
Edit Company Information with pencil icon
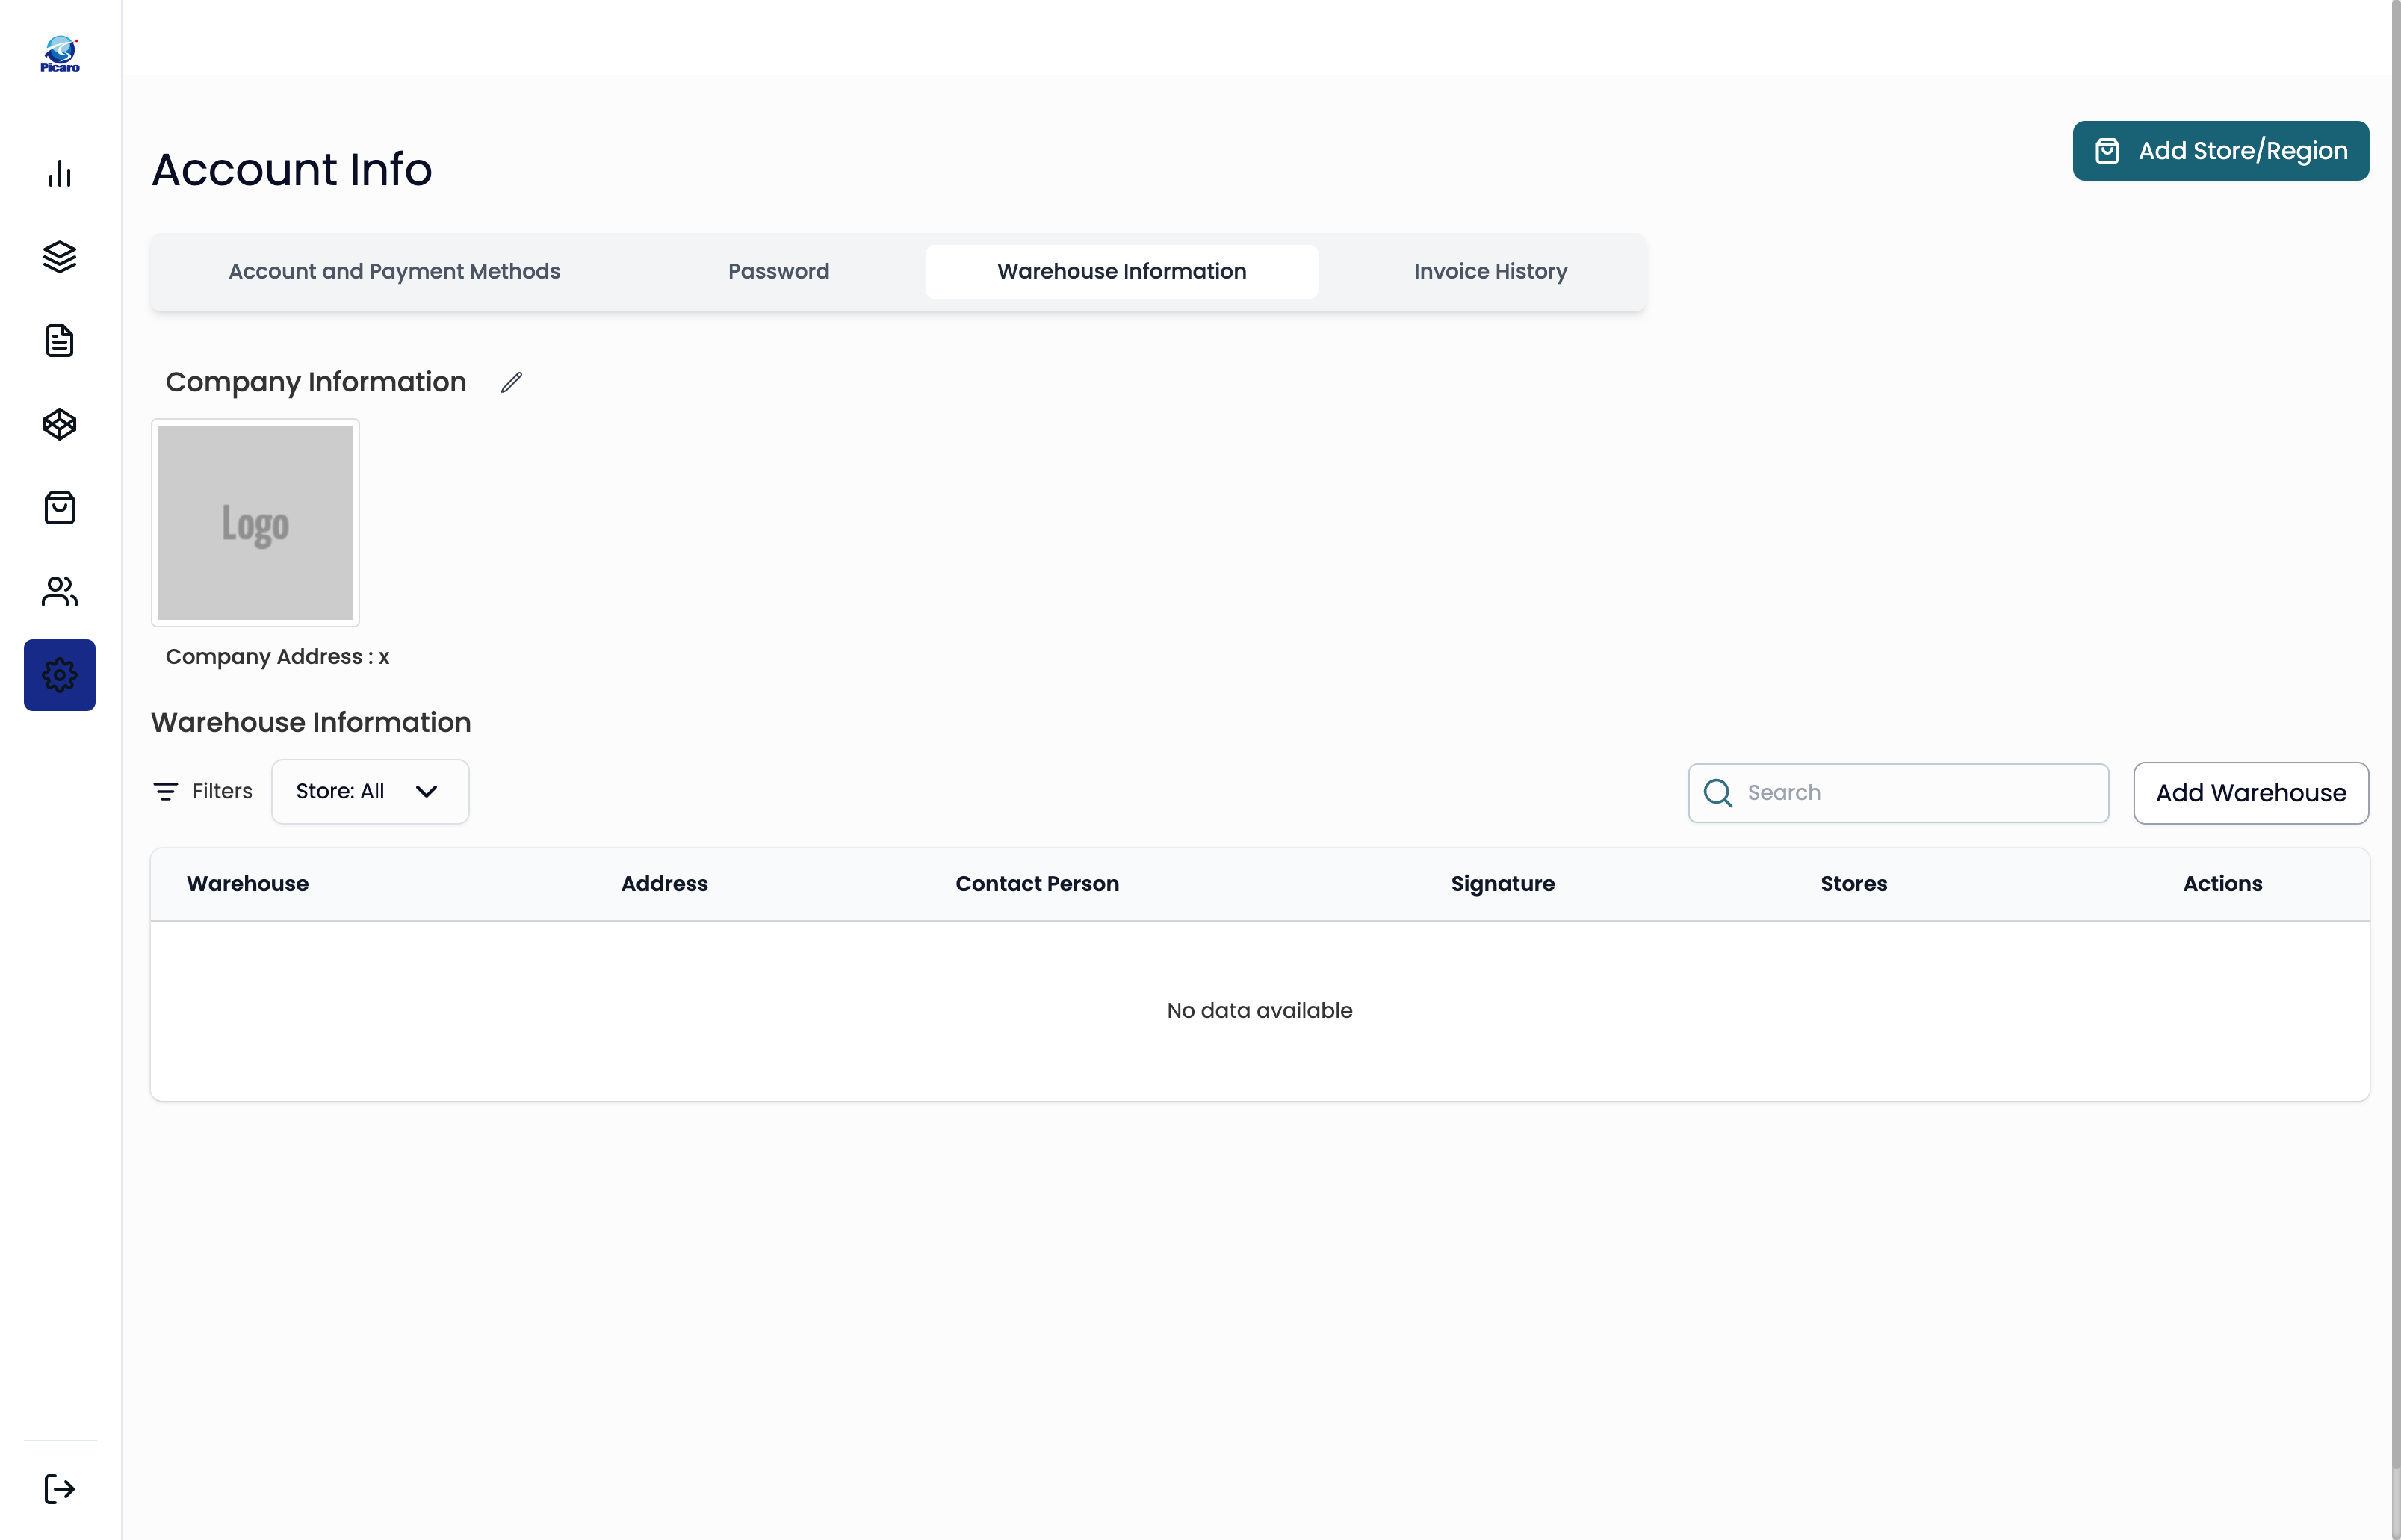pyautogui.click(x=512, y=382)
